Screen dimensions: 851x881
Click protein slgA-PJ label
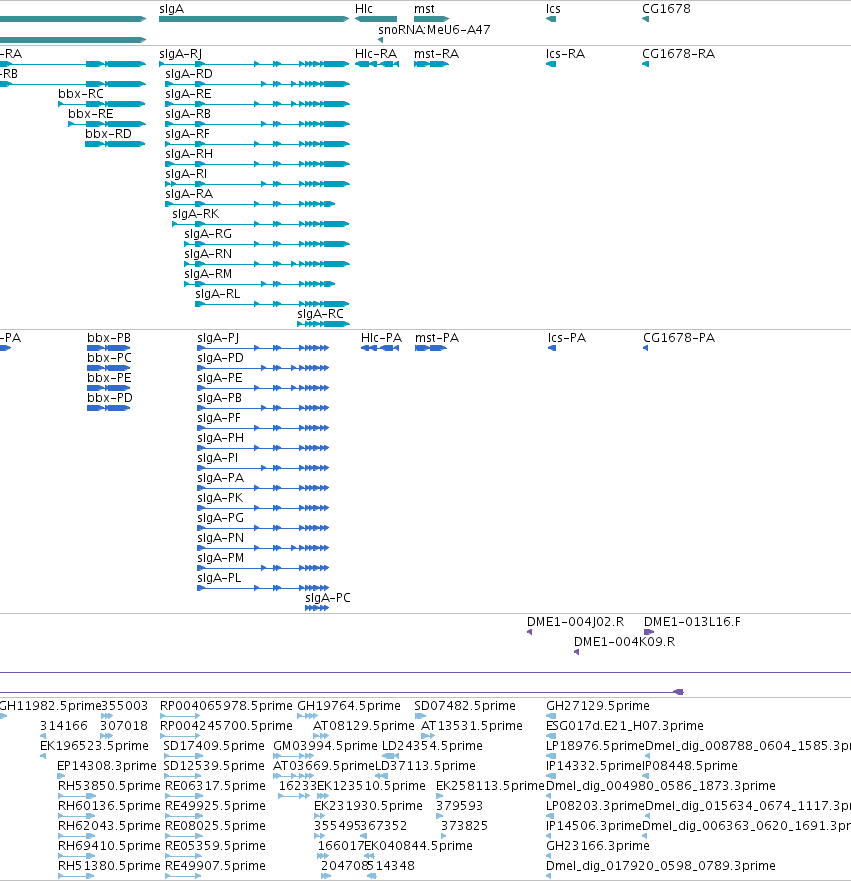[x=218, y=338]
